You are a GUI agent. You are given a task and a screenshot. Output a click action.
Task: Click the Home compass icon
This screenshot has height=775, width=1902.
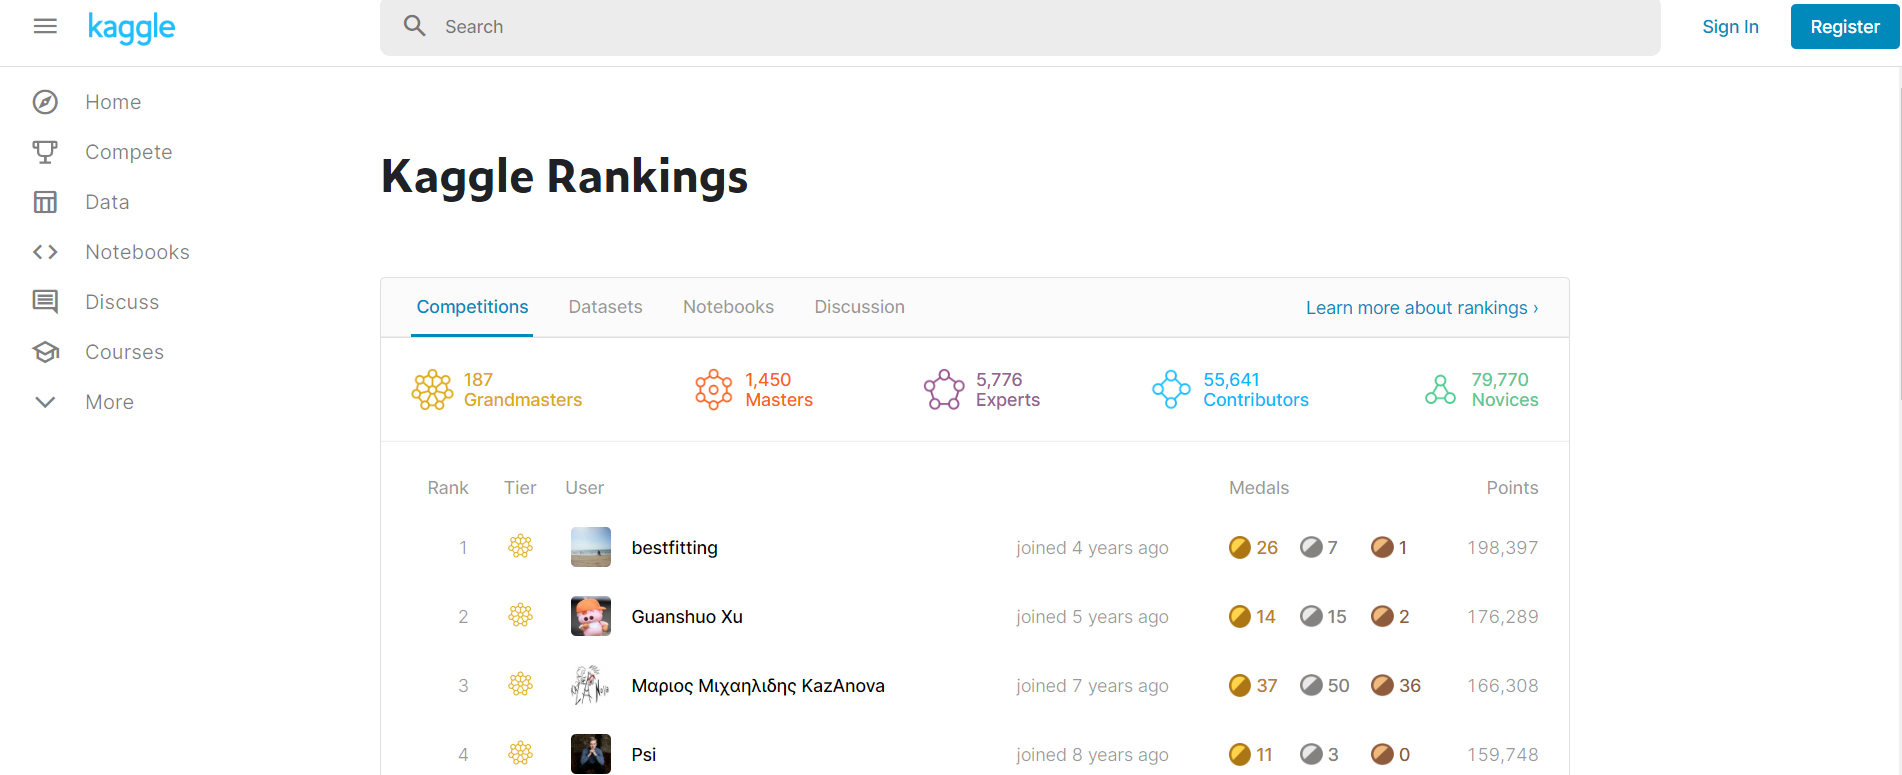[45, 102]
